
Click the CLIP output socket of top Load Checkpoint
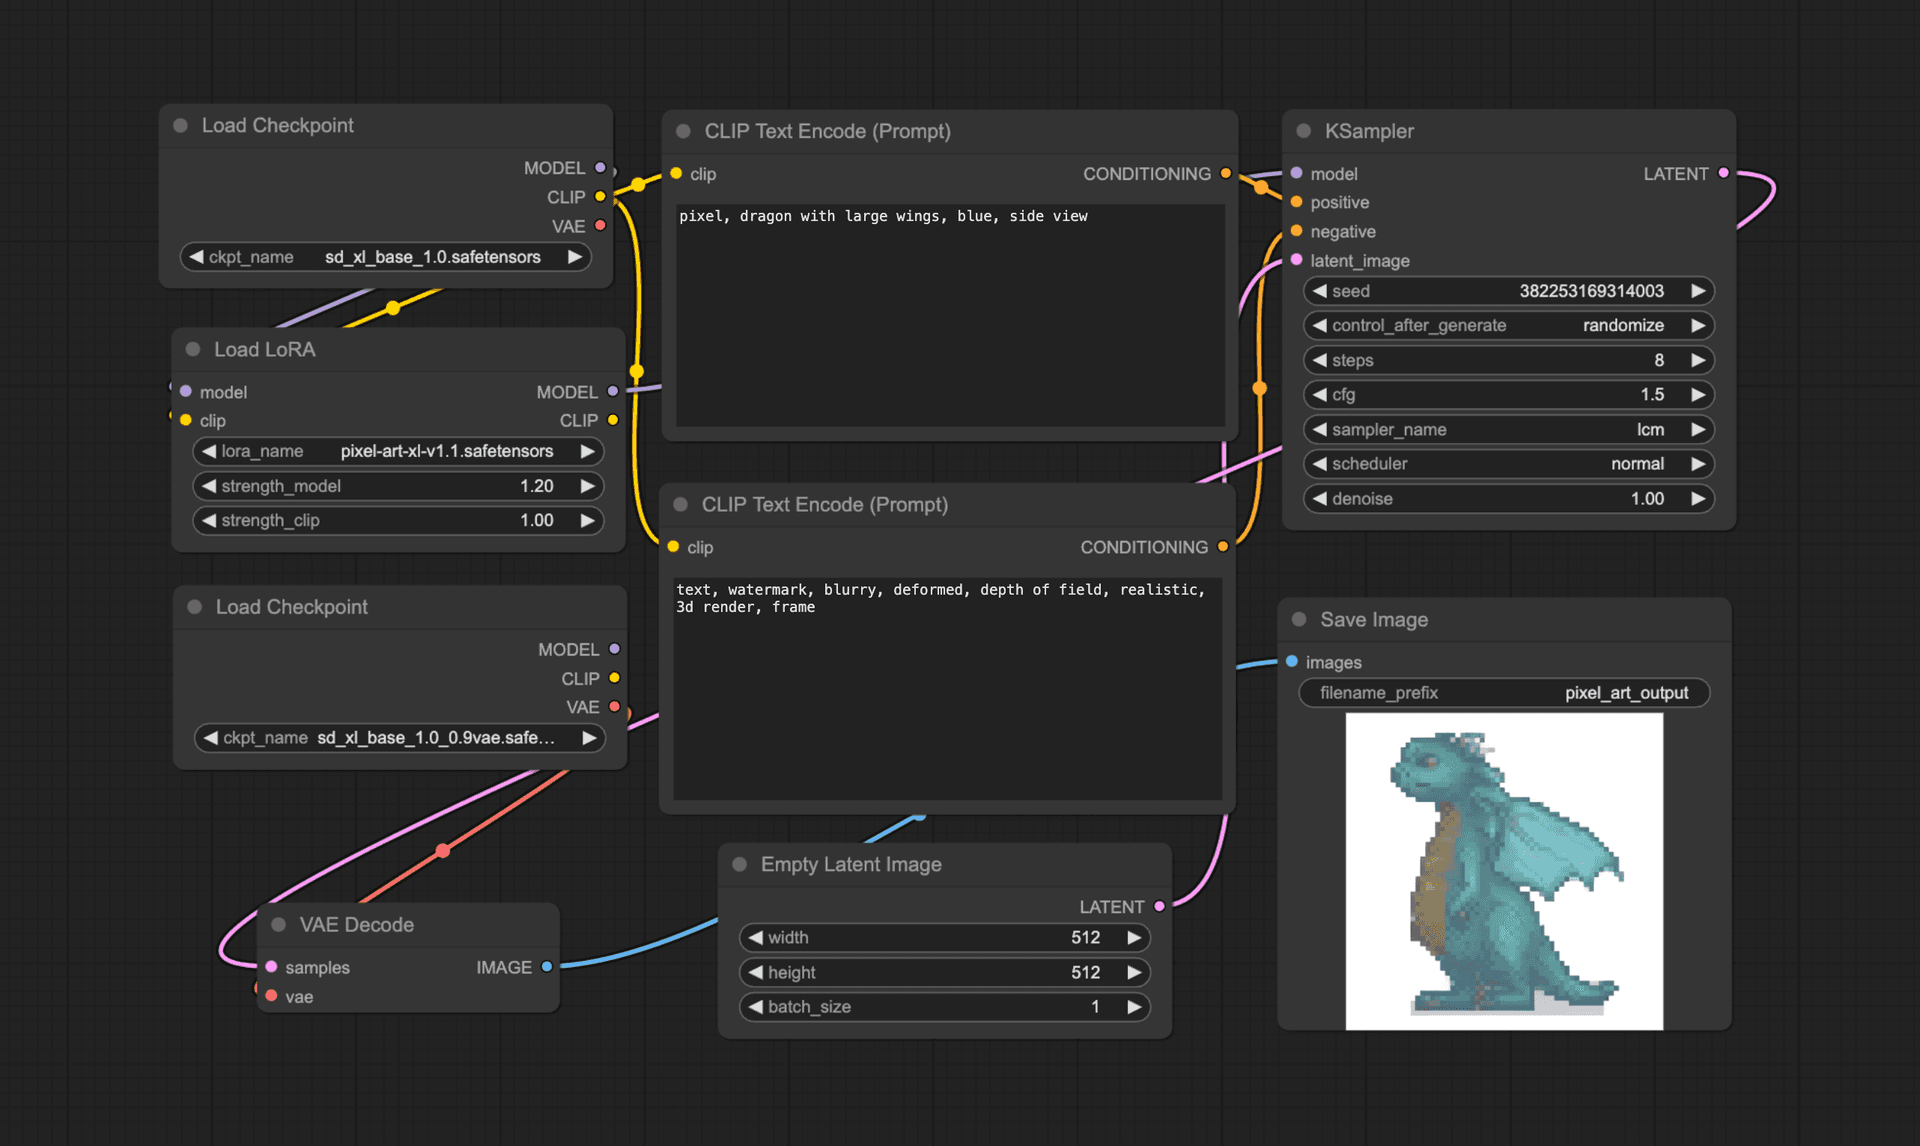pos(600,197)
